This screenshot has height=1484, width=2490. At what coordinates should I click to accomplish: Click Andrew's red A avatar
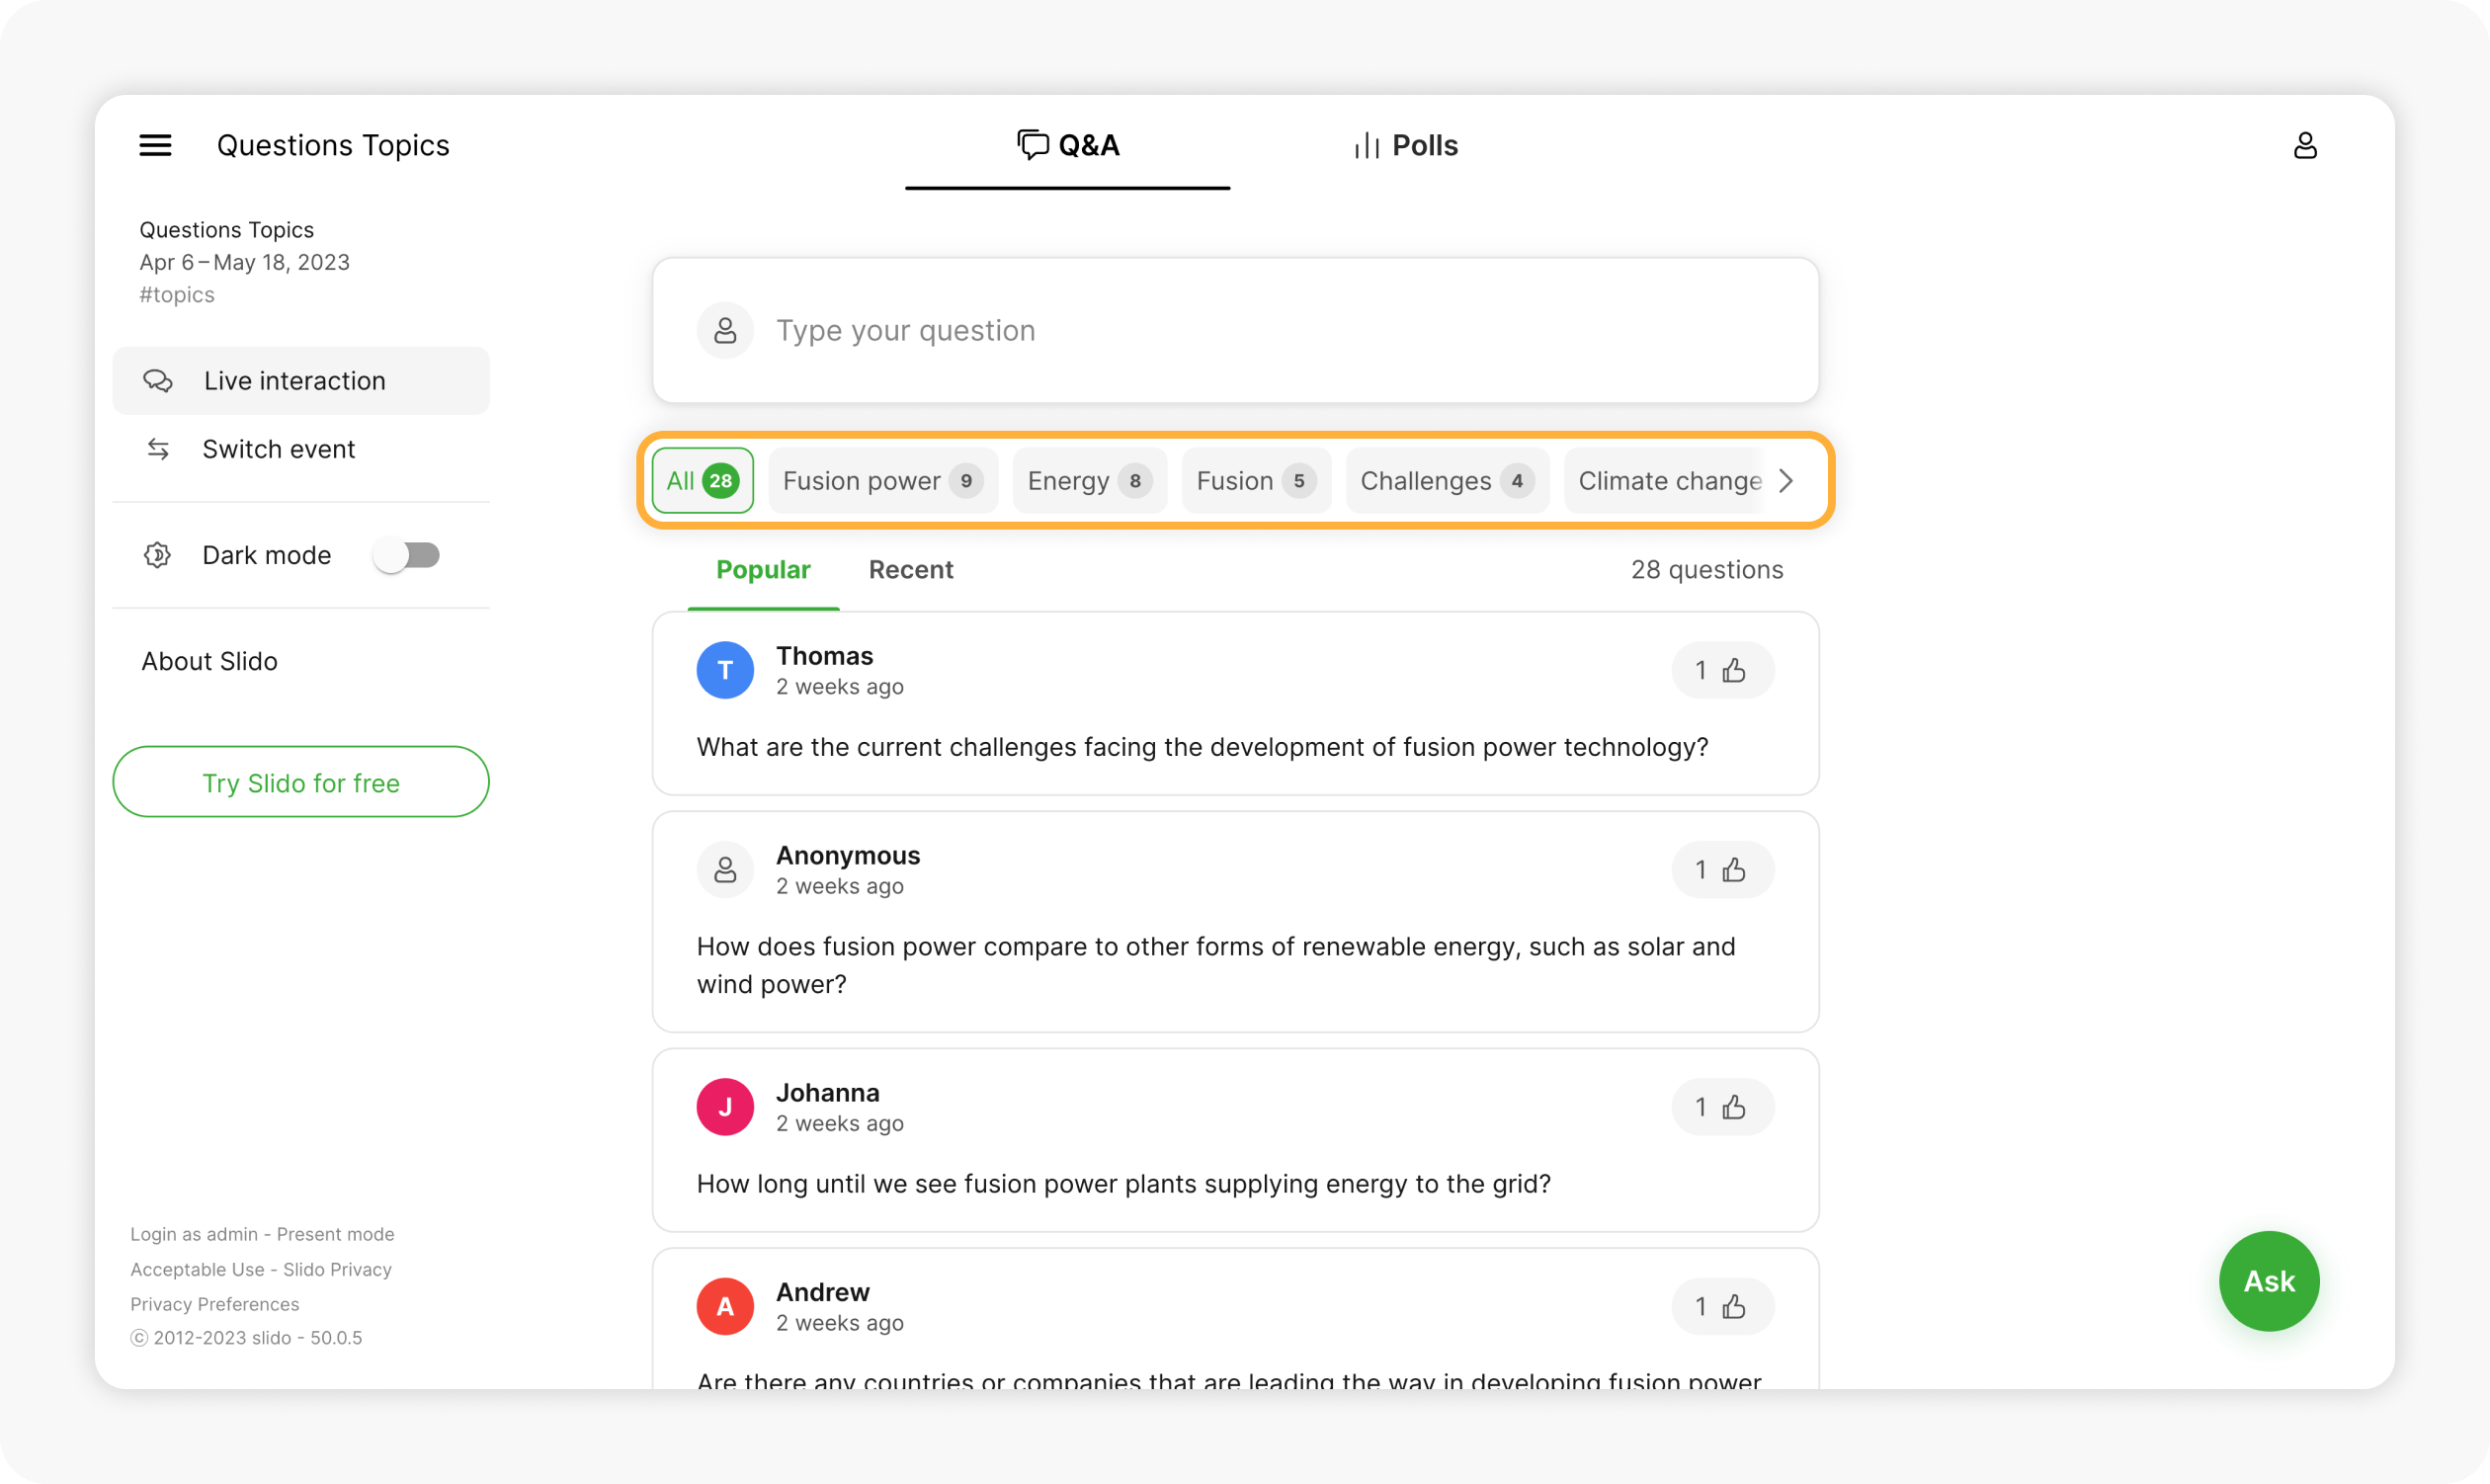pos(725,1306)
